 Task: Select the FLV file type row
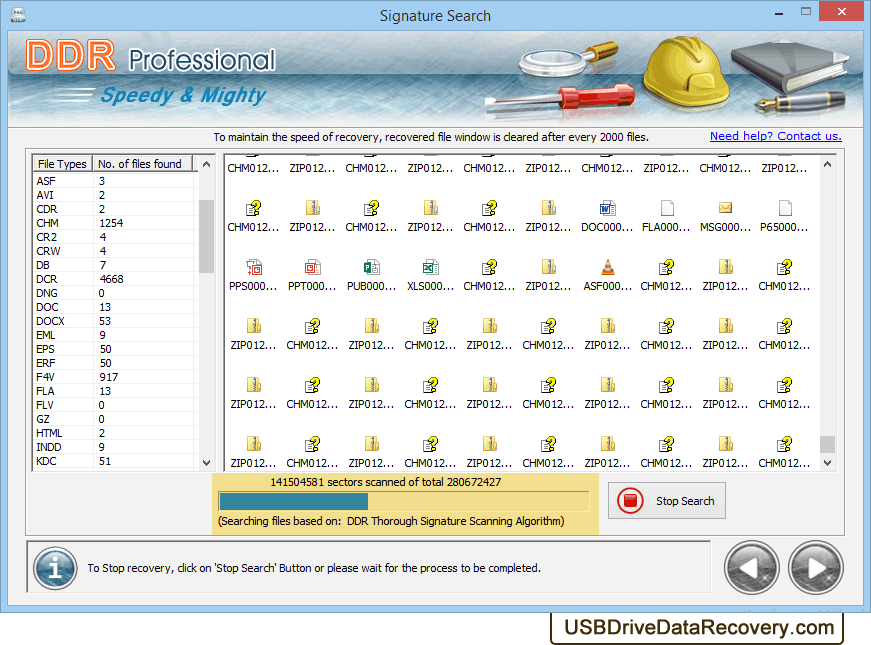coord(116,405)
